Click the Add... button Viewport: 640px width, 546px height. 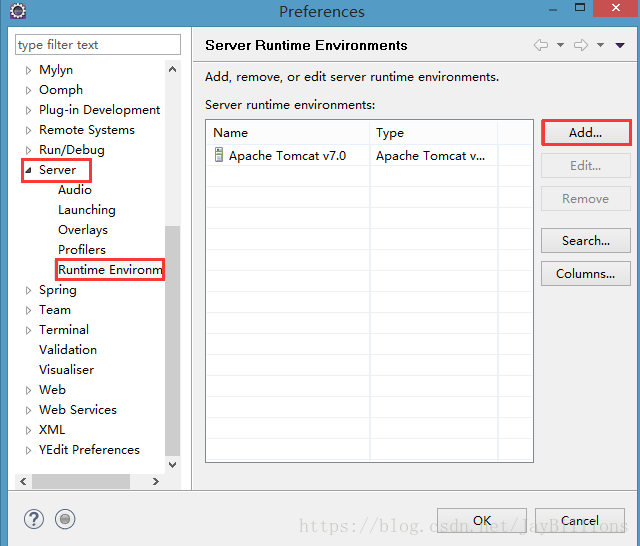586,133
